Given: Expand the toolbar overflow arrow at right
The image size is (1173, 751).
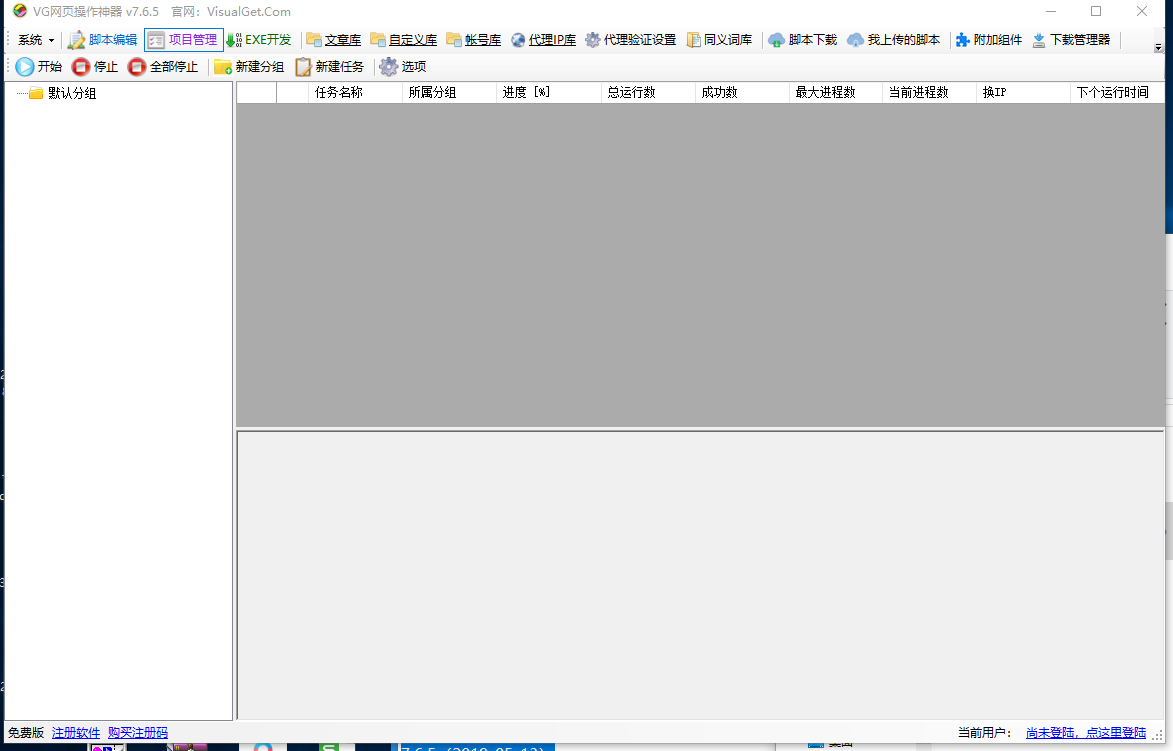Looking at the screenshot, I should pos(1158,46).
